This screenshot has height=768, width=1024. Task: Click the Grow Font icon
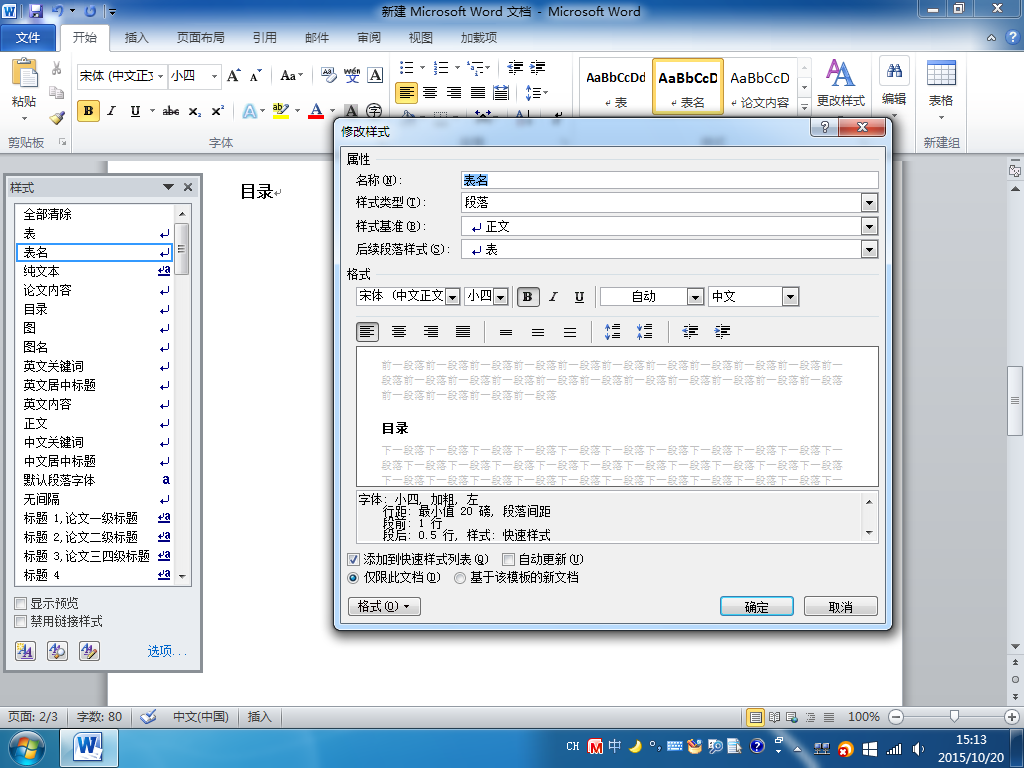233,76
